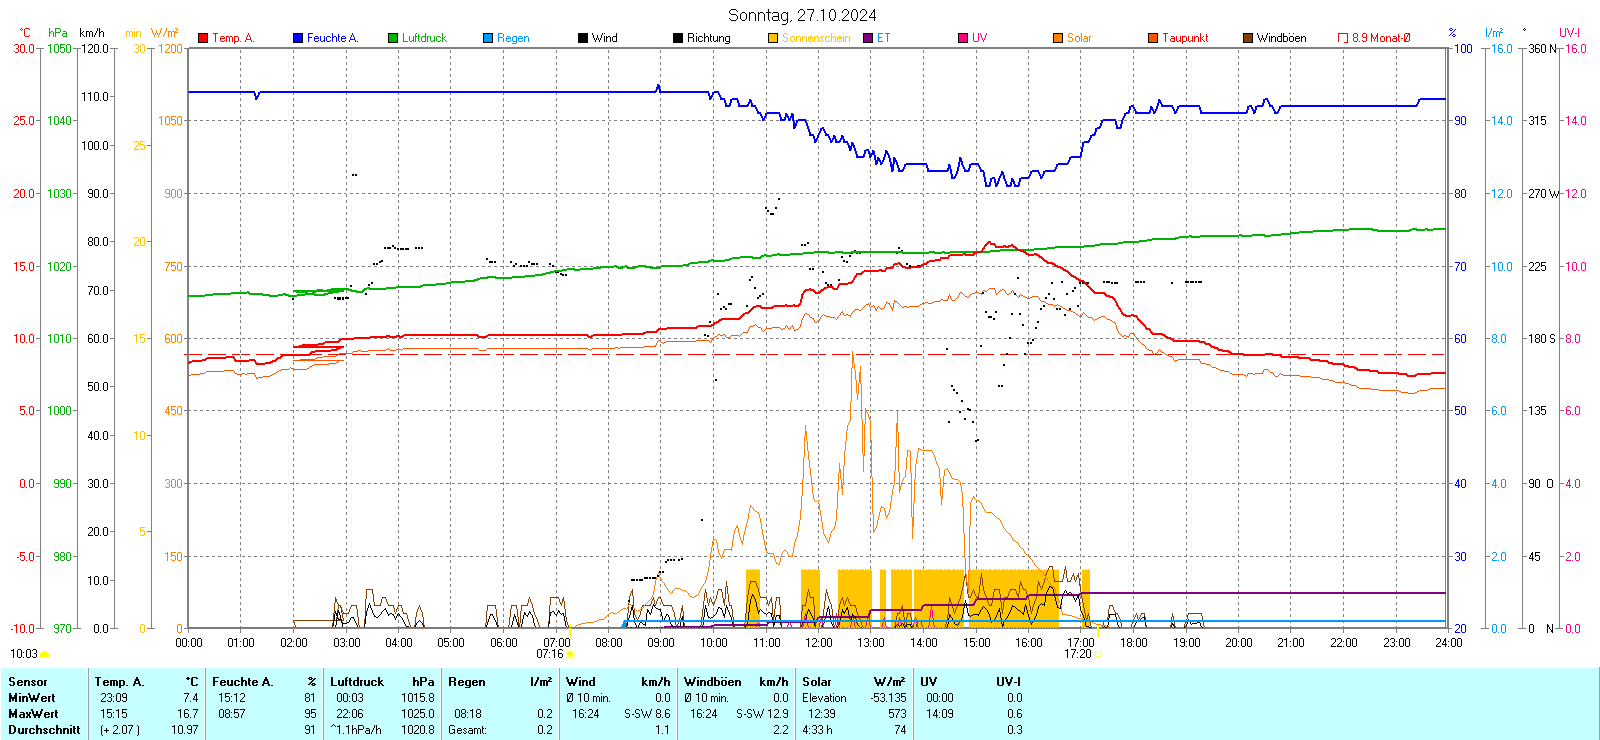
Task: Click the green Luftdruck legend square
Action: (x=393, y=38)
